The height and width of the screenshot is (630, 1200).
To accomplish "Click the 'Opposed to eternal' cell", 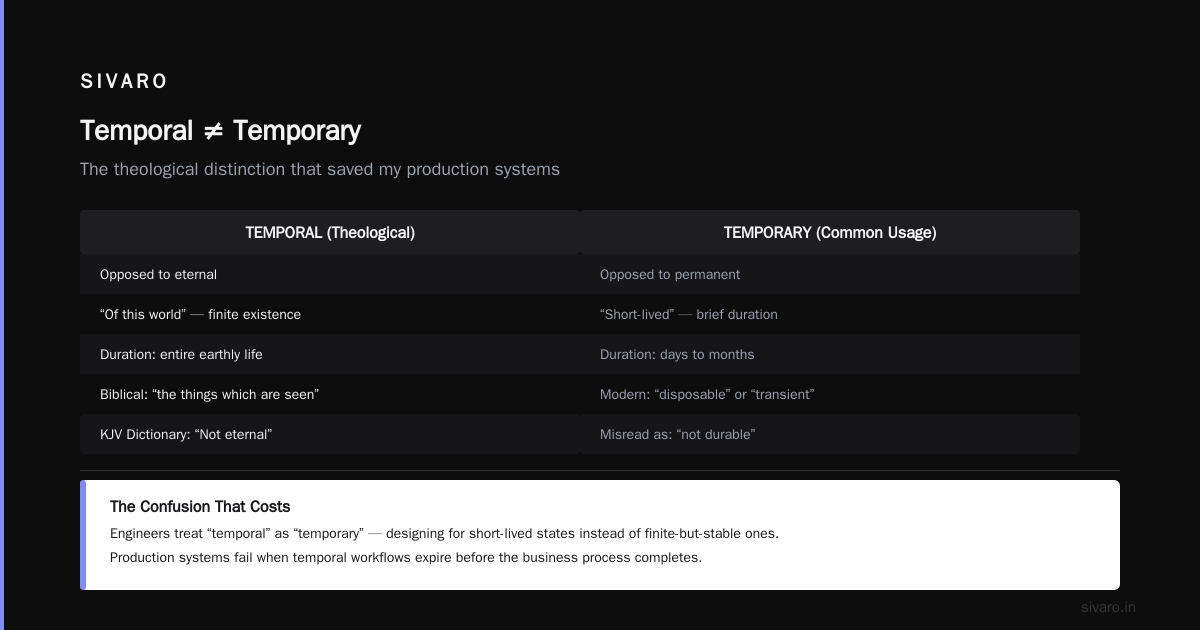I will [x=330, y=274].
